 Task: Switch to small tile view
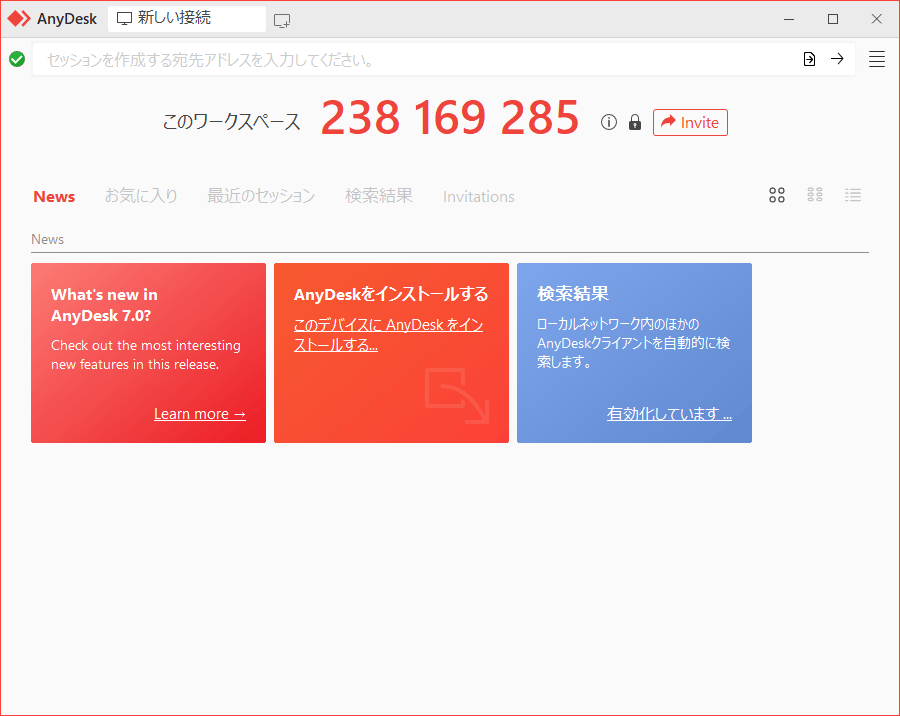[x=815, y=195]
